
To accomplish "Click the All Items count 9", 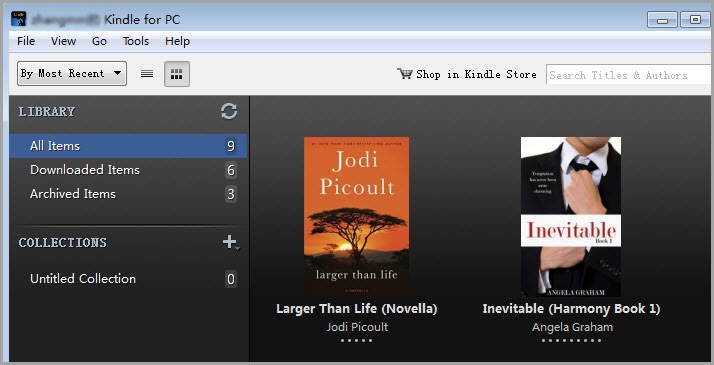I will point(231,146).
